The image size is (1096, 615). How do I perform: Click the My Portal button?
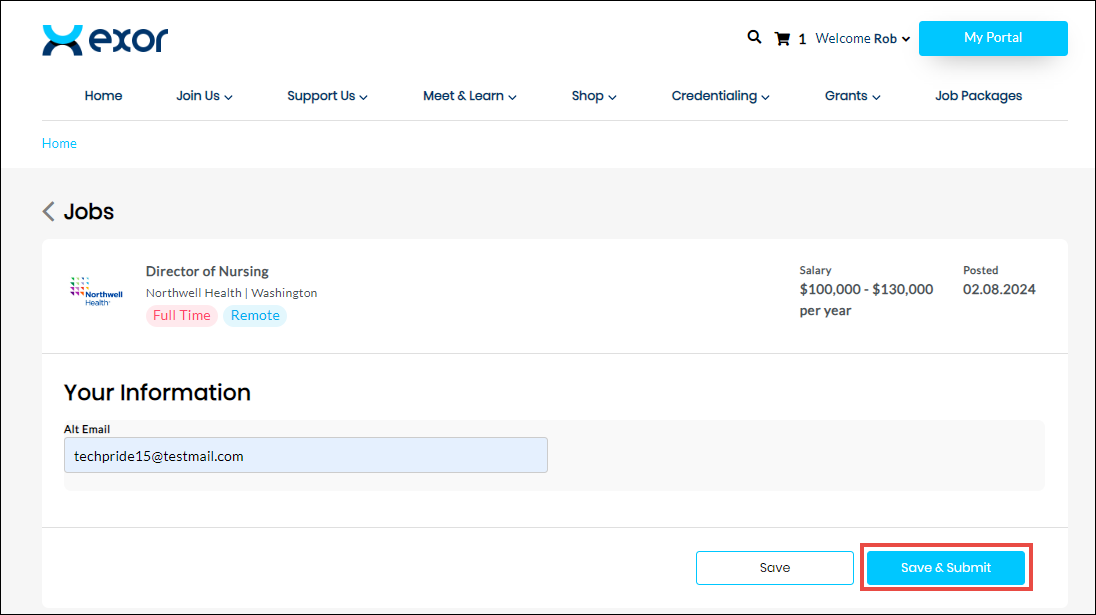click(992, 38)
